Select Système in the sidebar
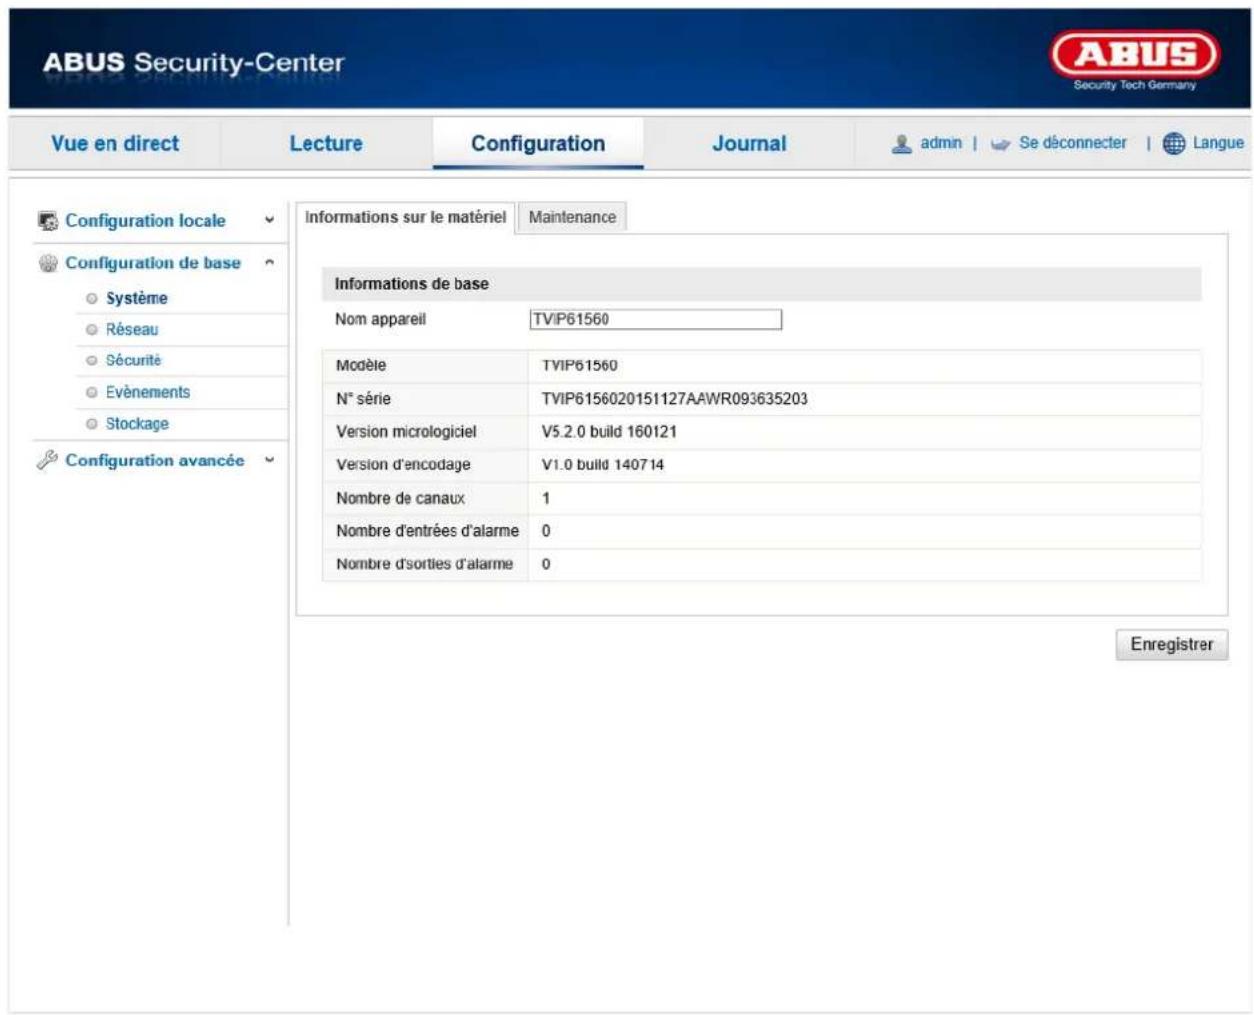Image resolution: width=1254 pixels, height=1015 pixels. 137,298
